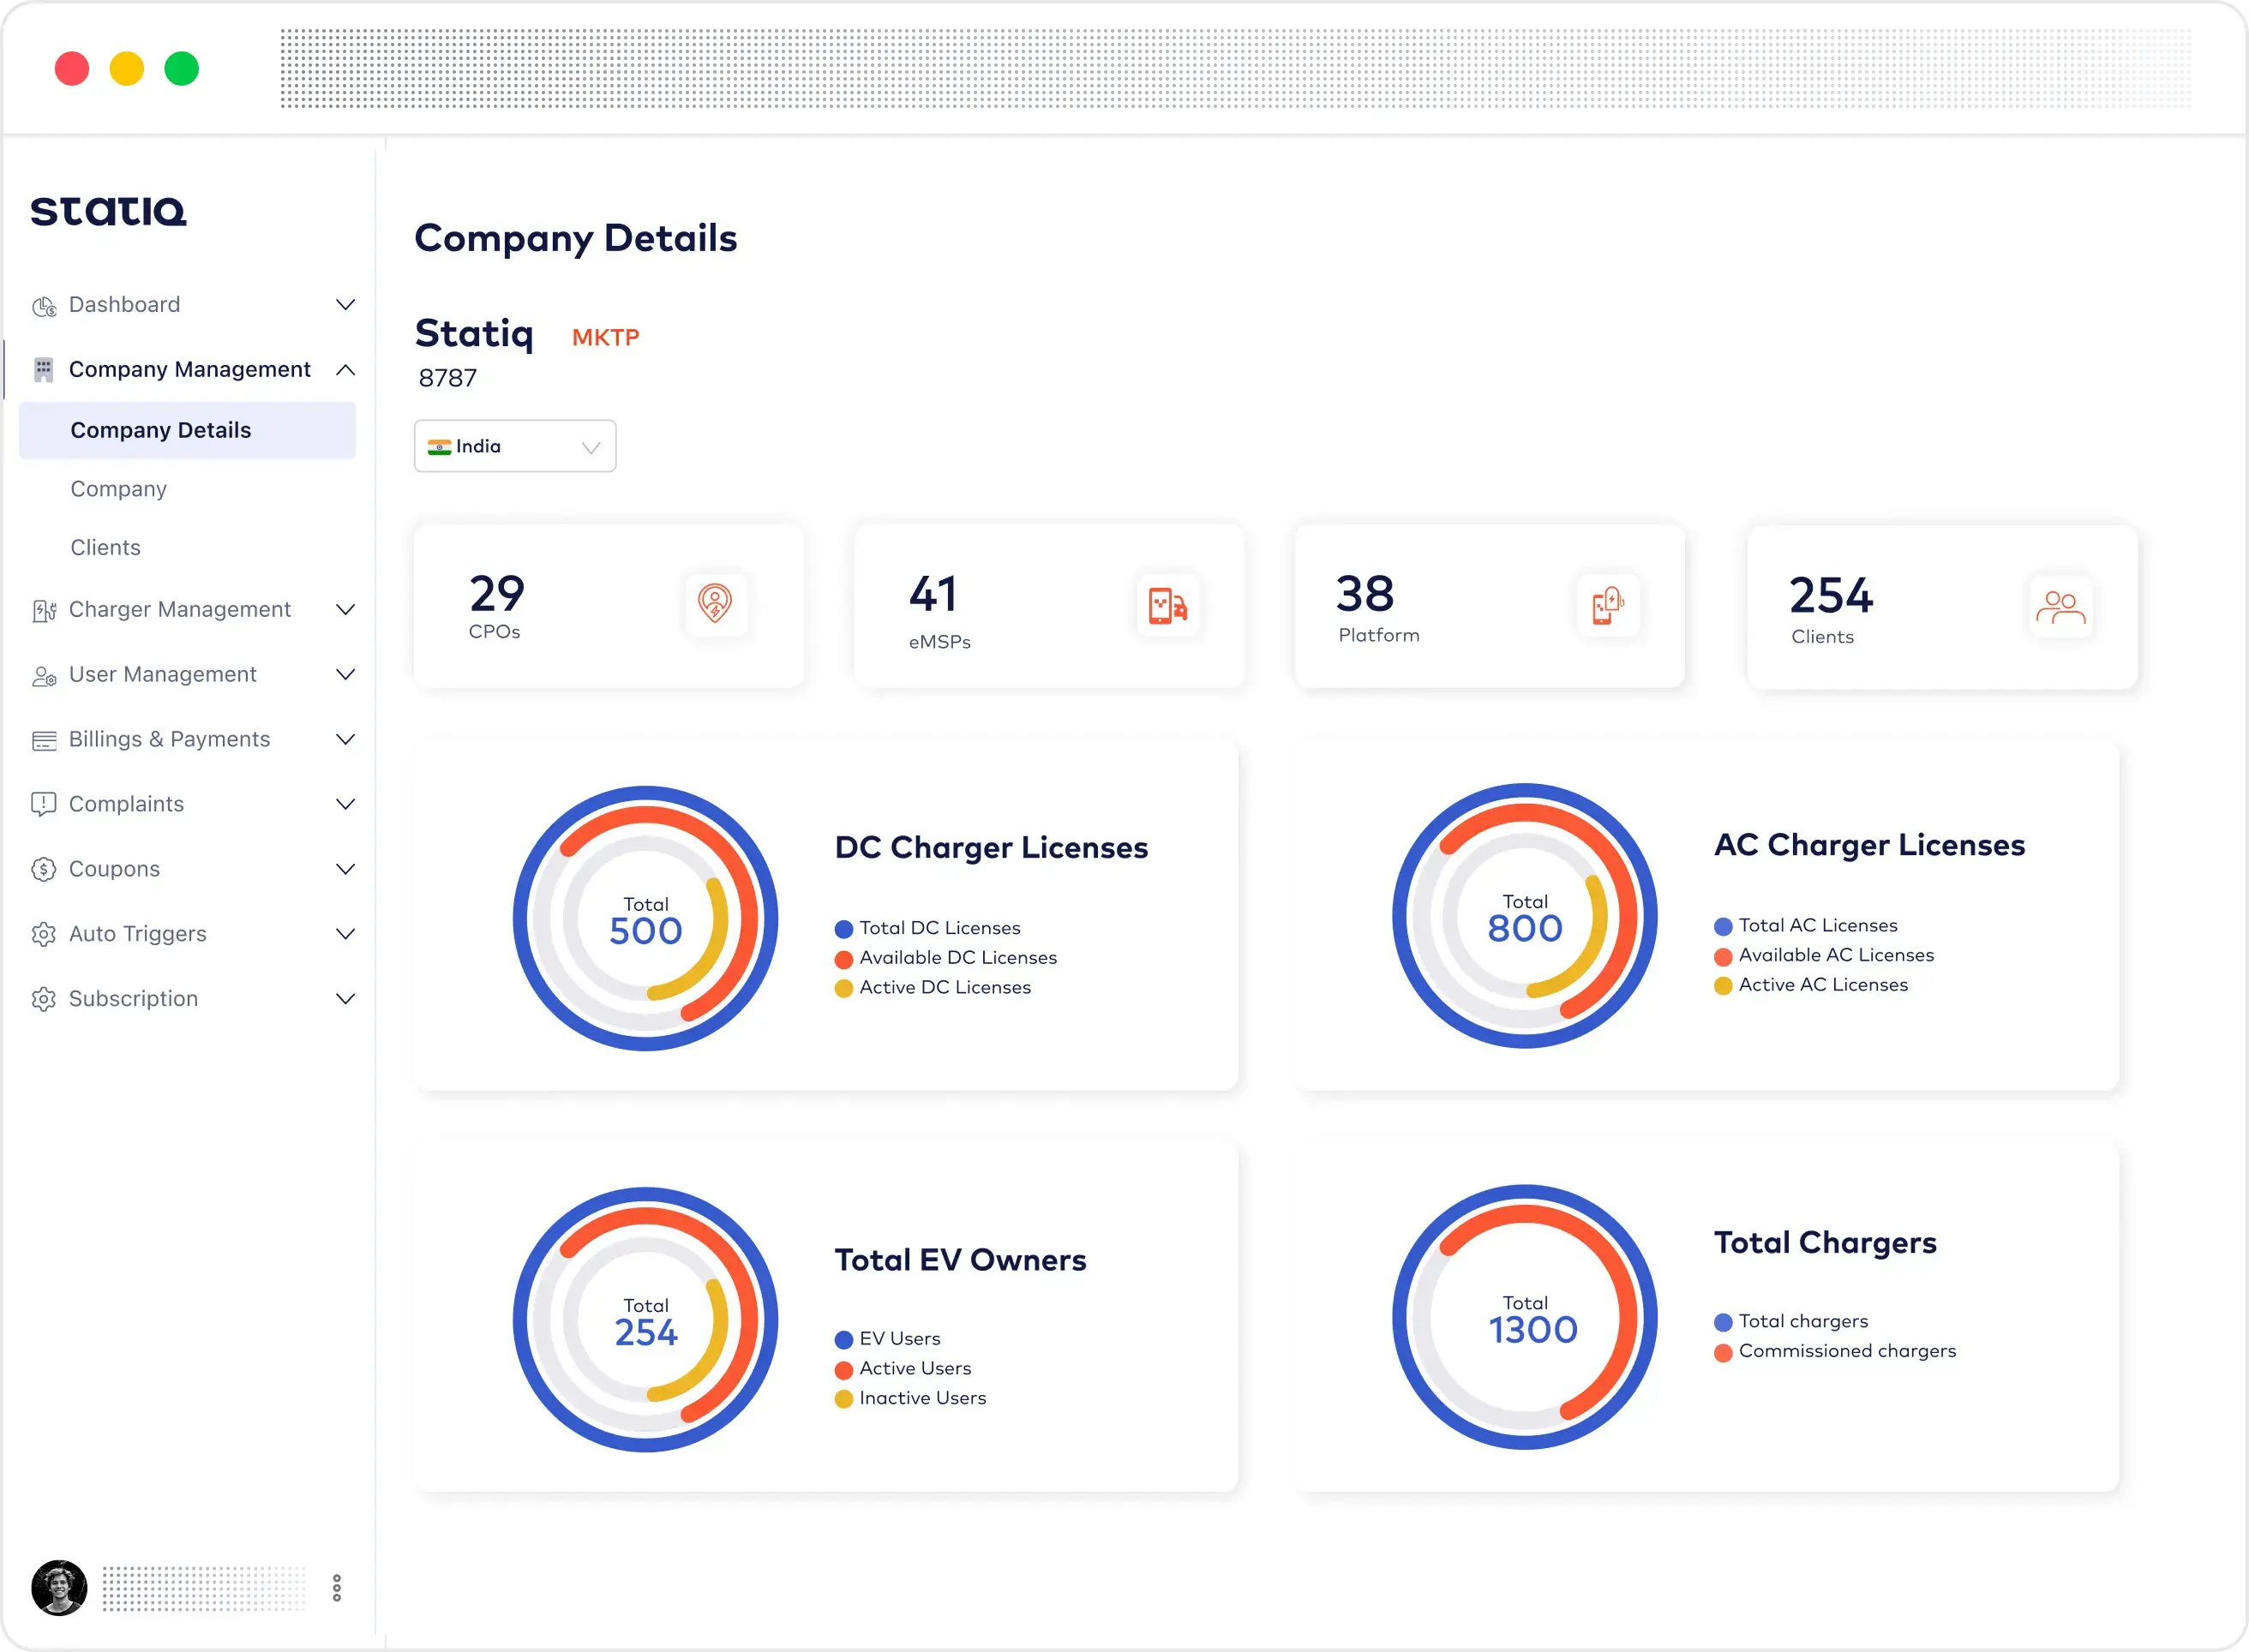Click the eMSPs phone and car icon

point(1168,606)
